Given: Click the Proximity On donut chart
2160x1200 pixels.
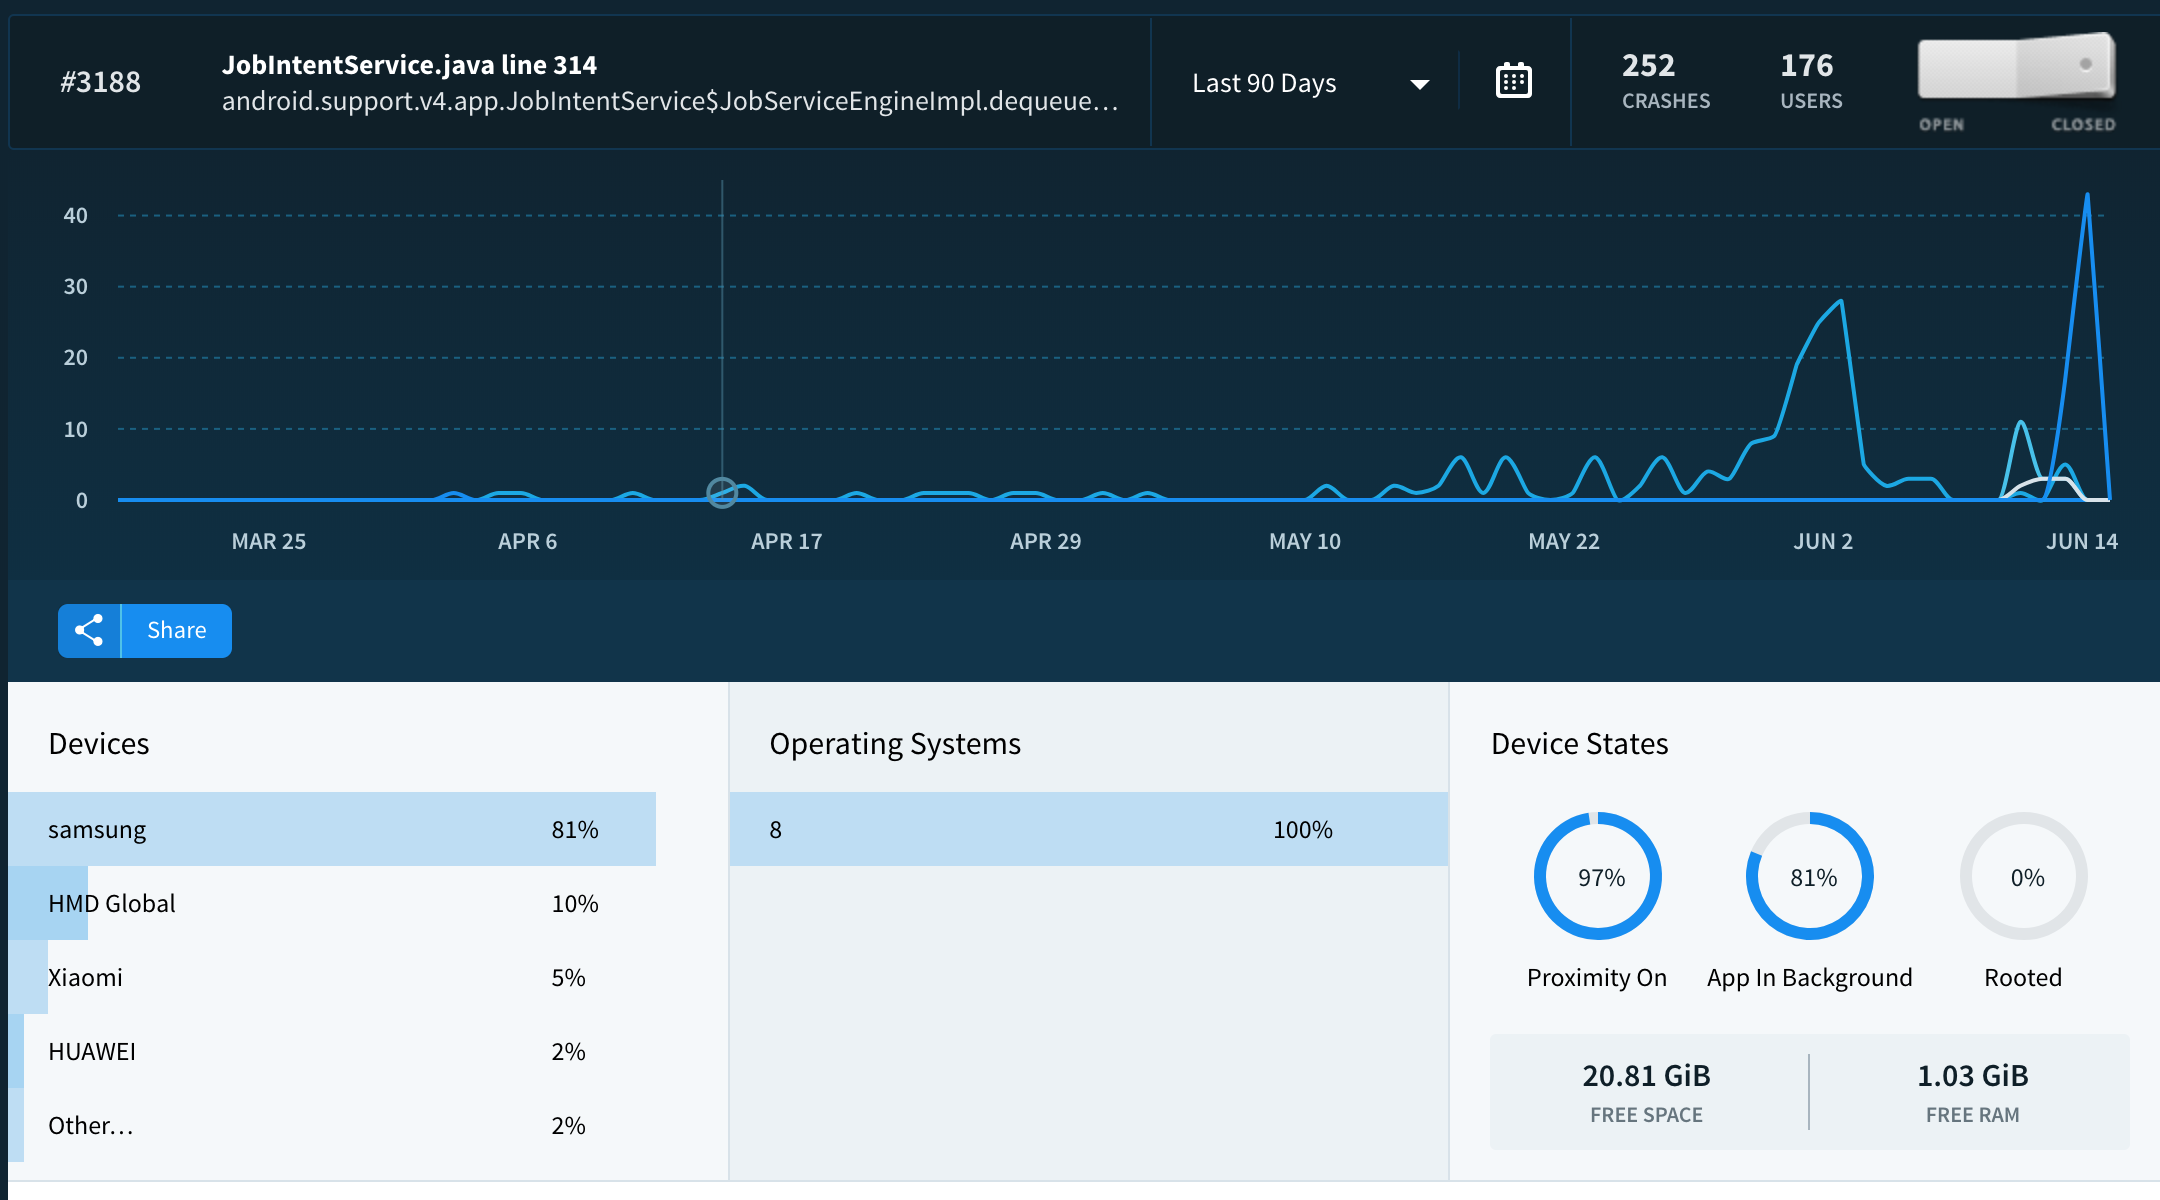Looking at the screenshot, I should pos(1598,877).
